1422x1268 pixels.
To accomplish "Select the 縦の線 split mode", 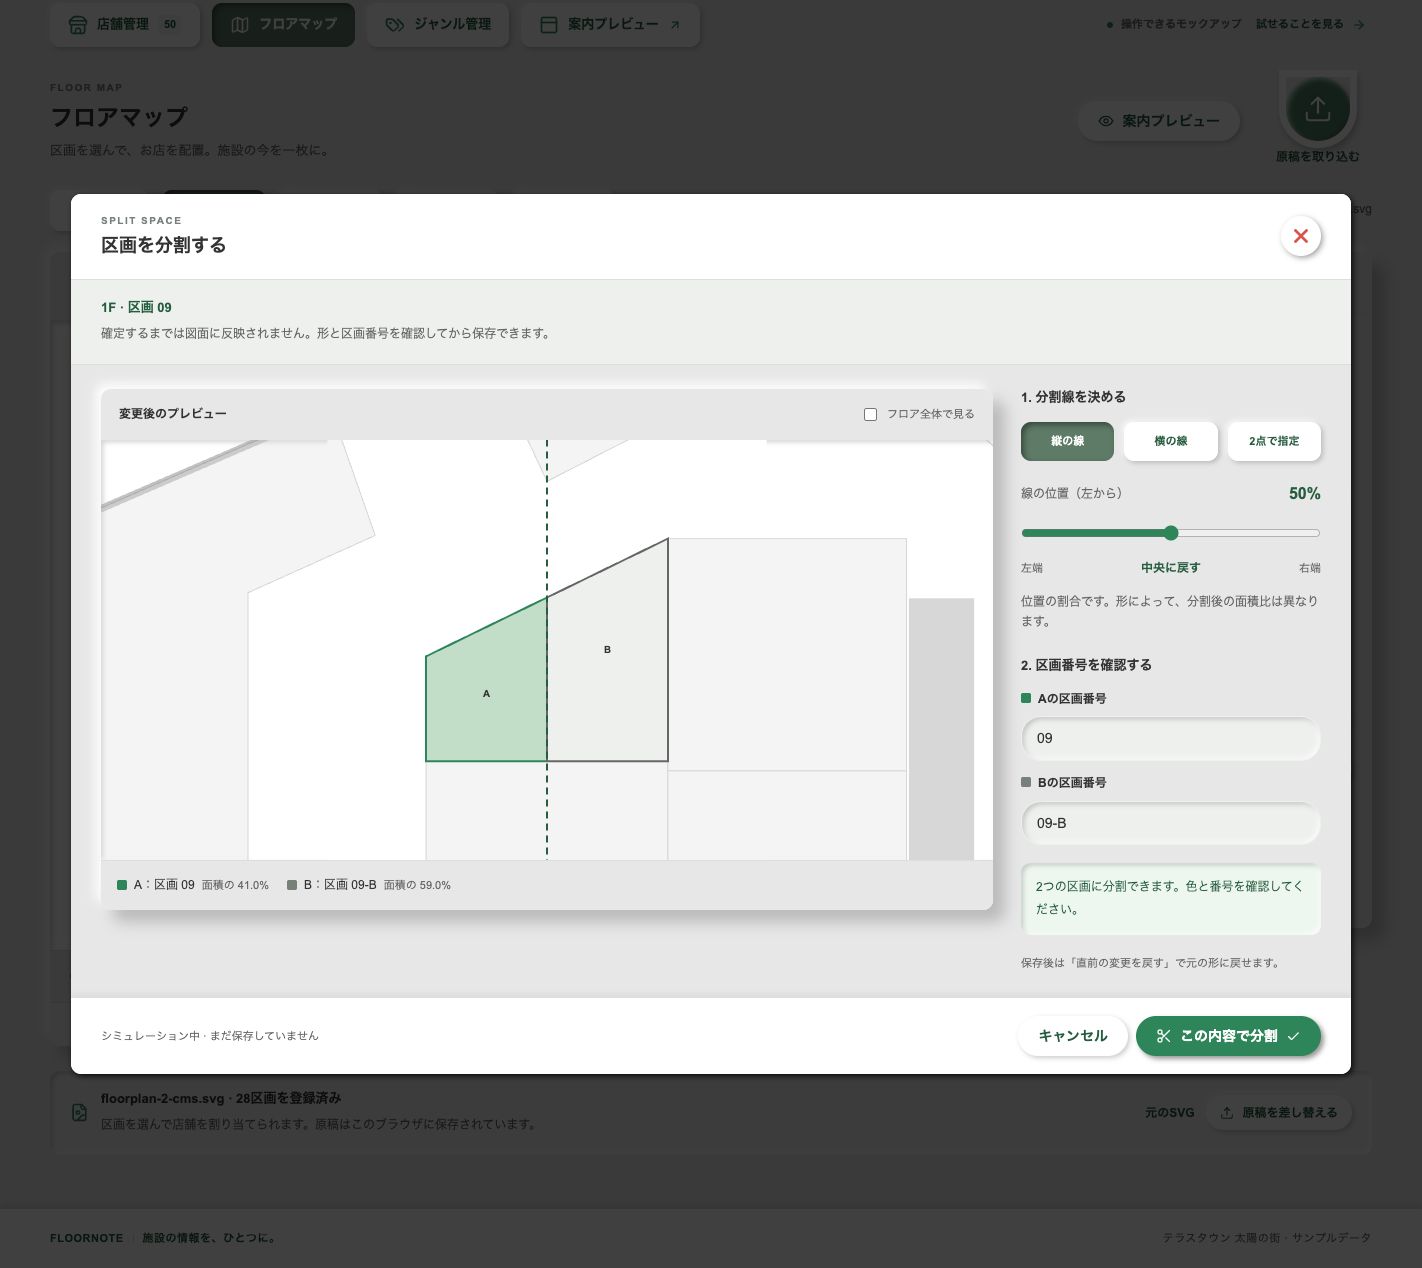I will coord(1067,441).
